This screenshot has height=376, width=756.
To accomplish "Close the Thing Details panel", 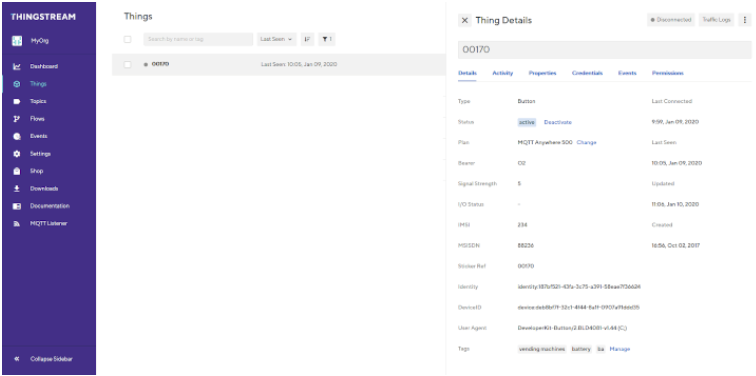I will (x=464, y=20).
